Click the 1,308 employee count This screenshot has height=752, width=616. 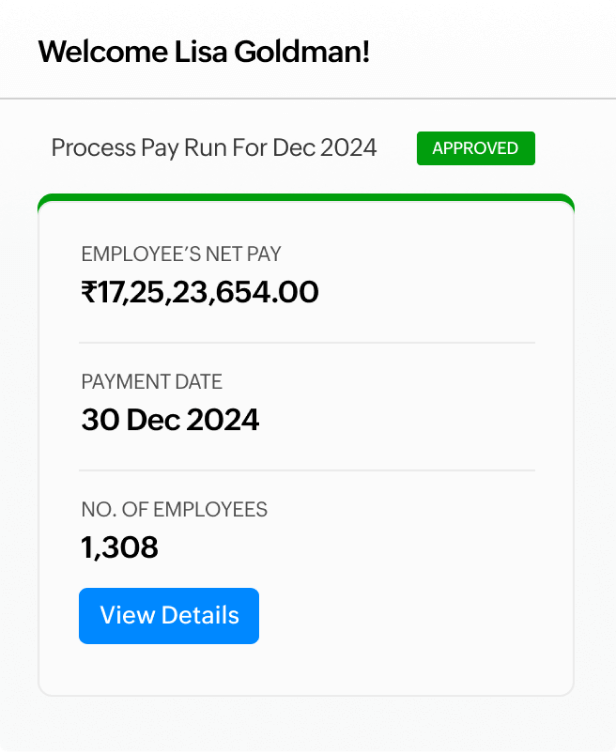[x=119, y=548]
